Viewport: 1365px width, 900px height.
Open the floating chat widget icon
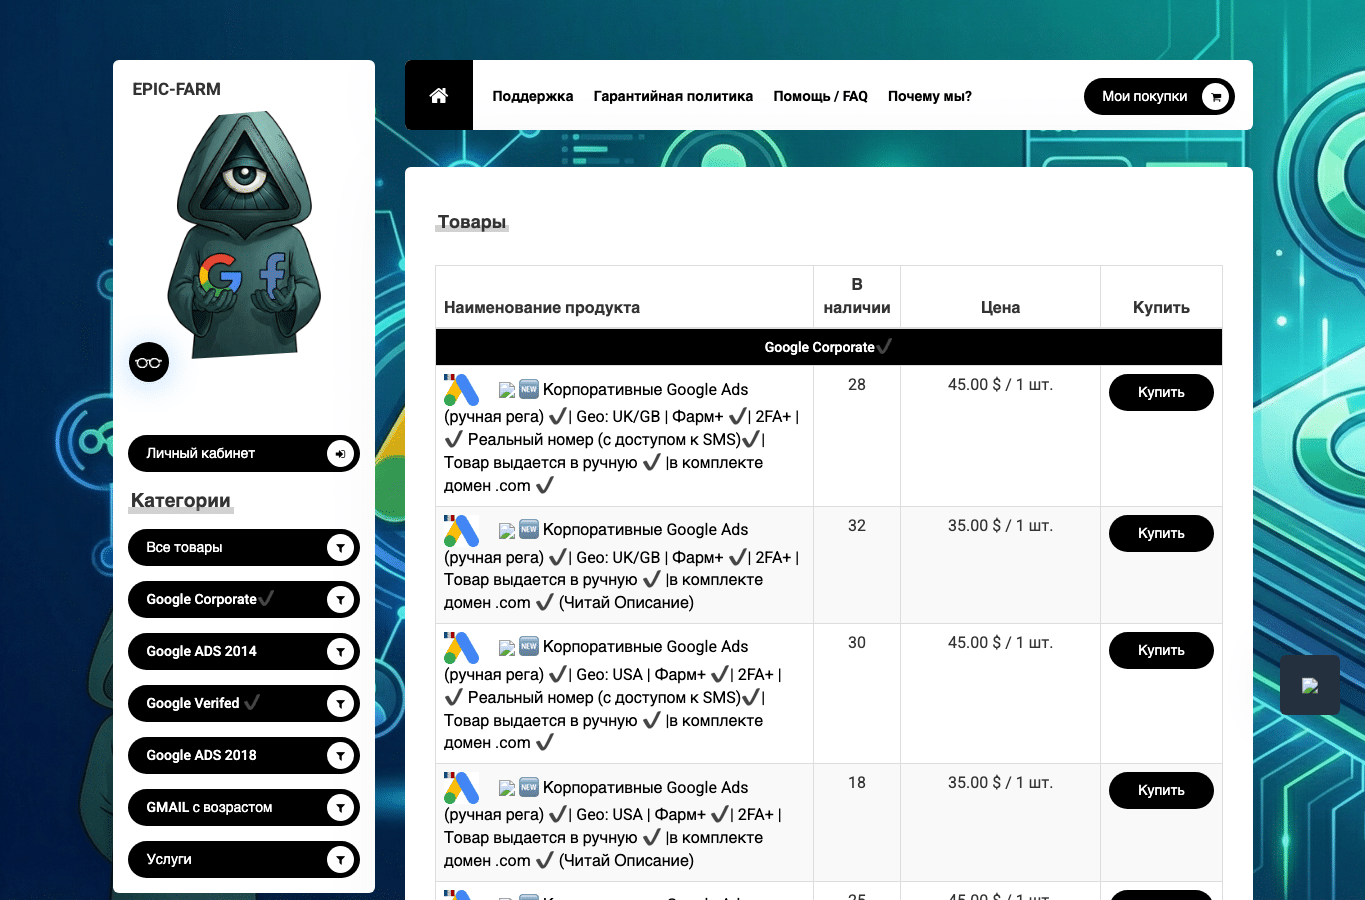tap(1310, 685)
